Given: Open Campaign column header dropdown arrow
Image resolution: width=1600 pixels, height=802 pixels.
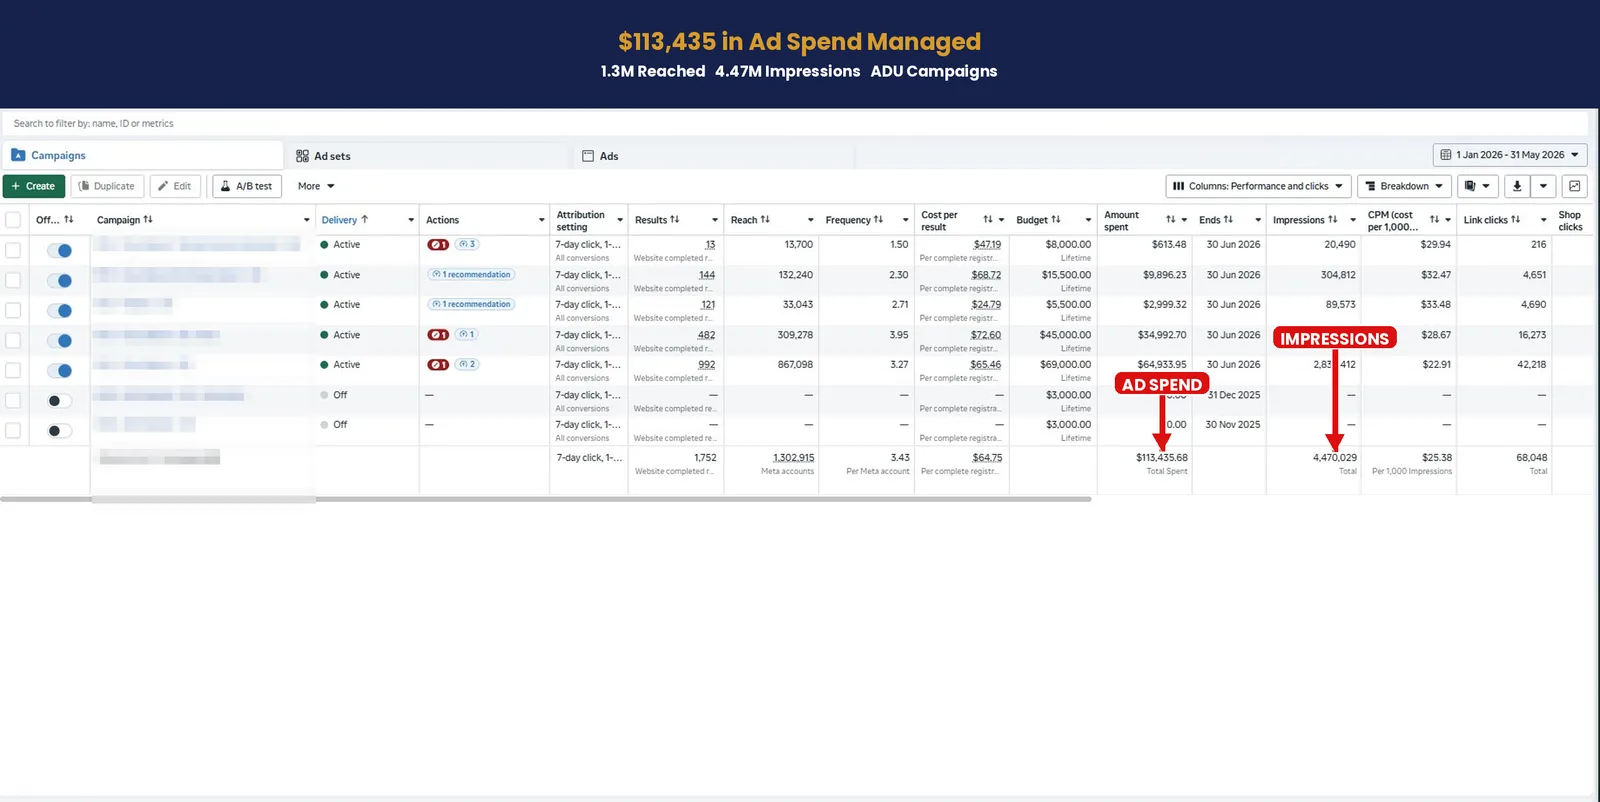Looking at the screenshot, I should pos(307,220).
